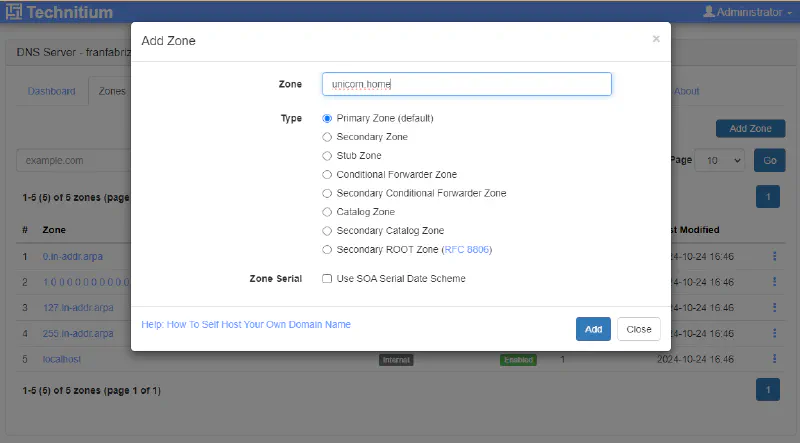Open the RFC 8806 link
The width and height of the screenshot is (800, 443).
[466, 250]
